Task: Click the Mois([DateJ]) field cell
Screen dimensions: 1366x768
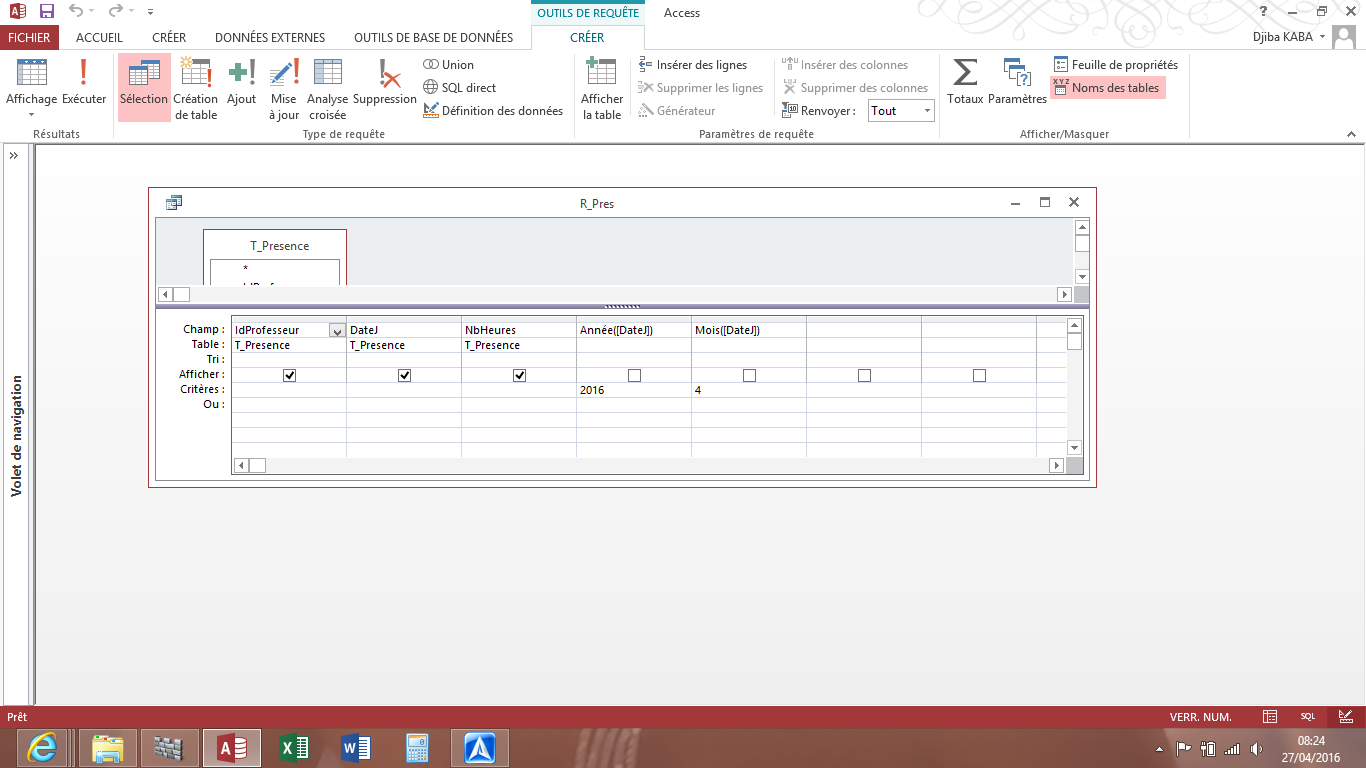Action: (749, 330)
